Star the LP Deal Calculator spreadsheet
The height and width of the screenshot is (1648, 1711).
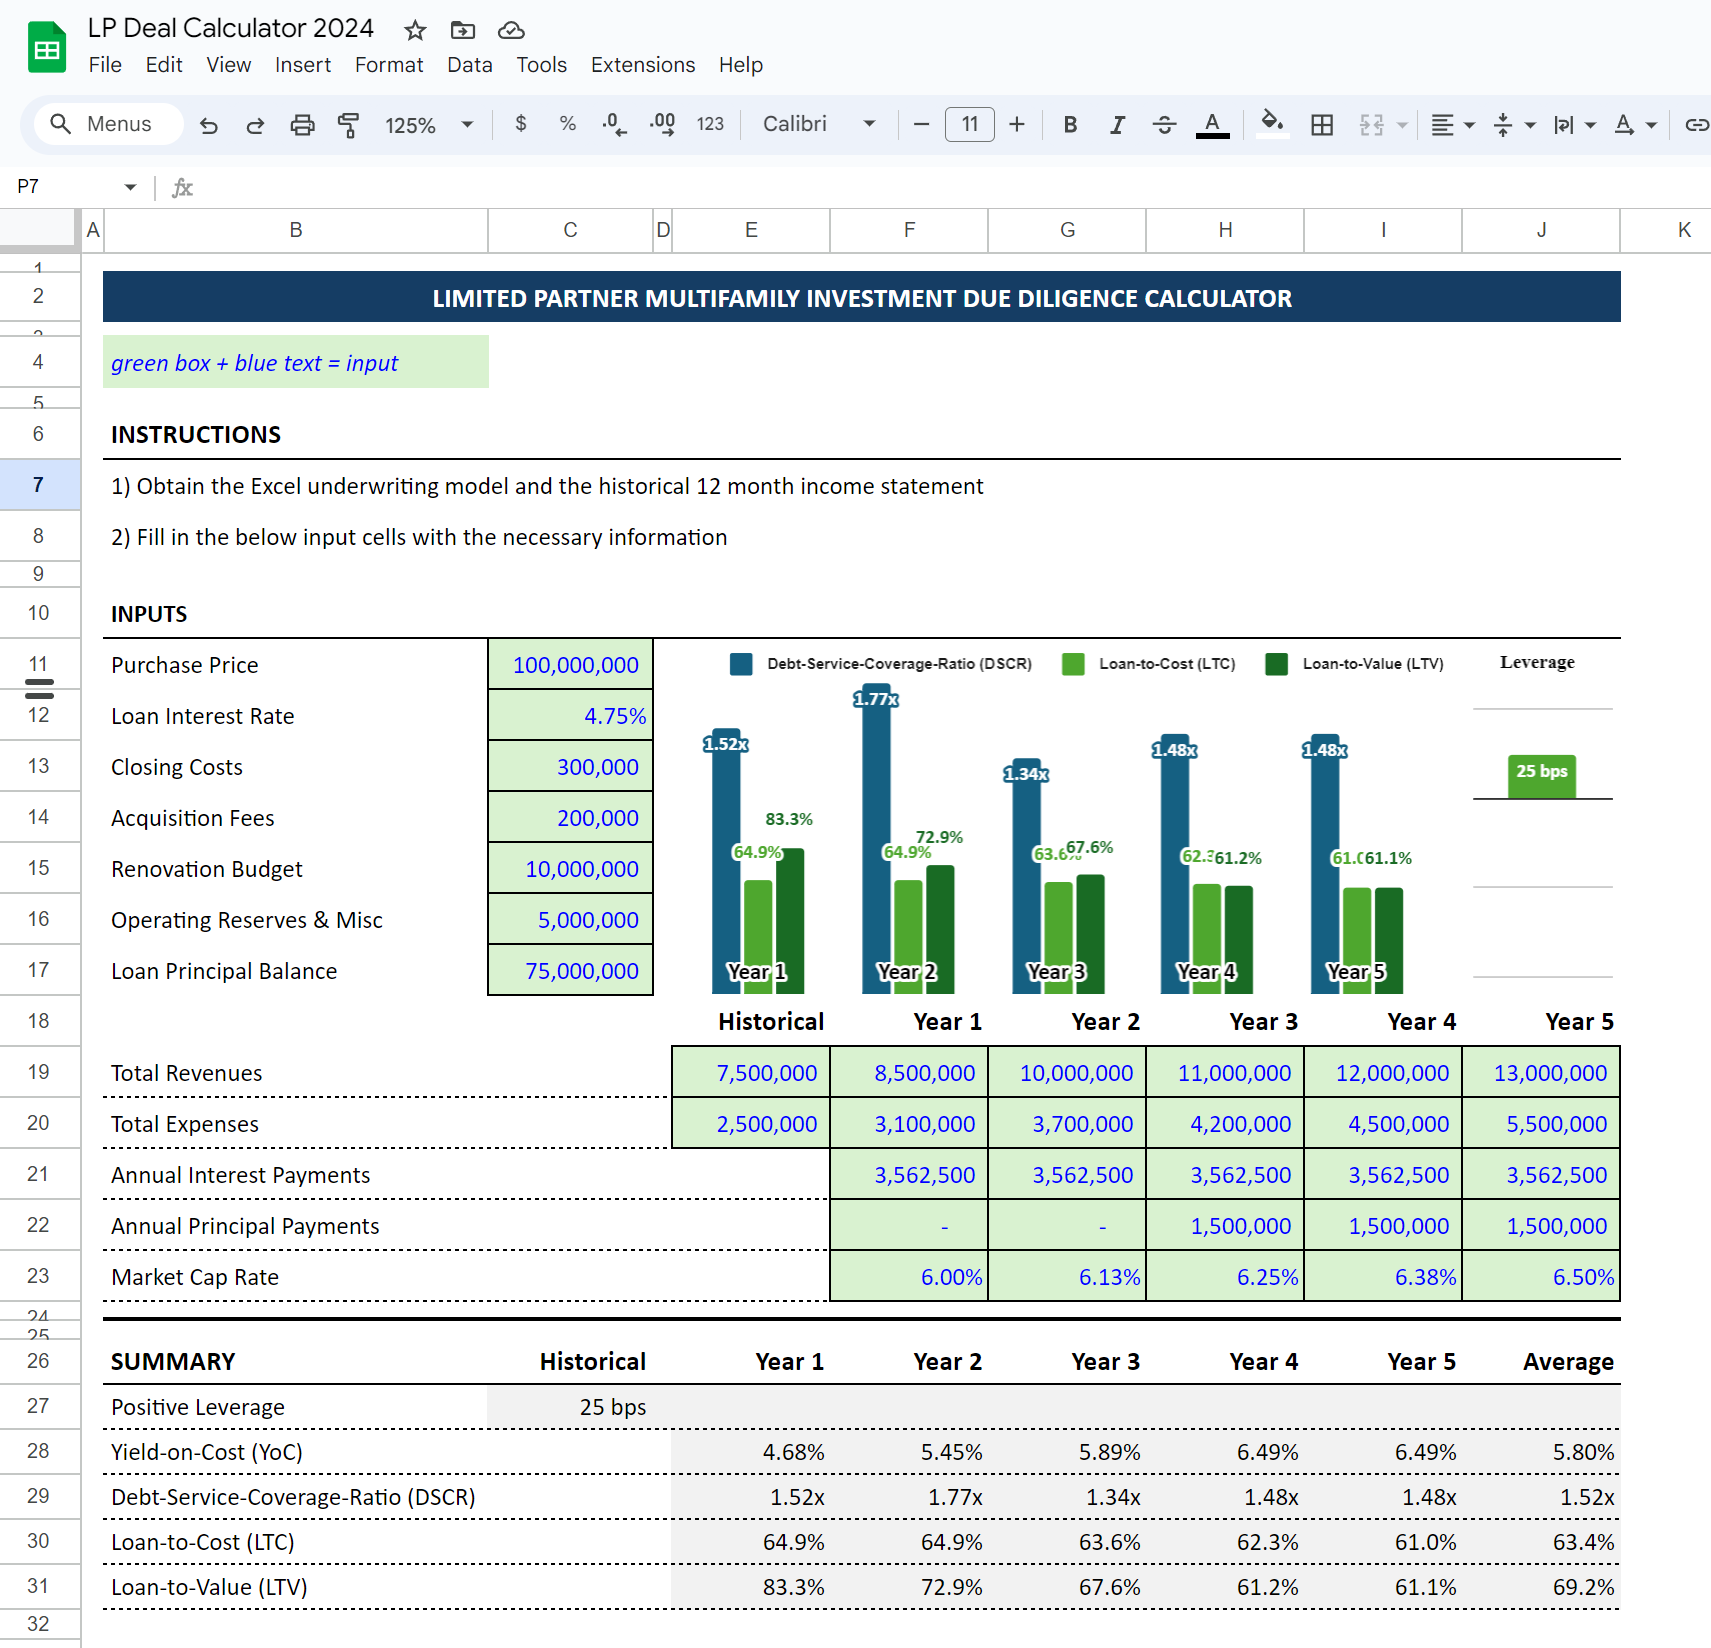click(x=414, y=29)
